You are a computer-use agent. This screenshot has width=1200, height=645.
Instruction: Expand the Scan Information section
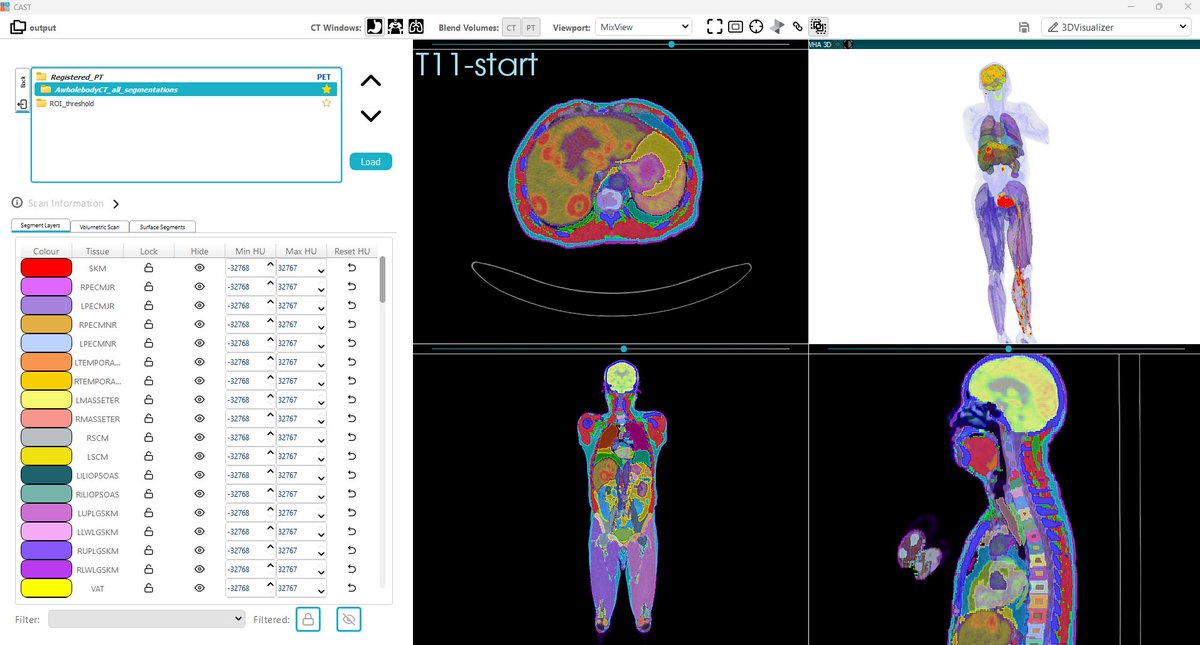[x=117, y=203]
